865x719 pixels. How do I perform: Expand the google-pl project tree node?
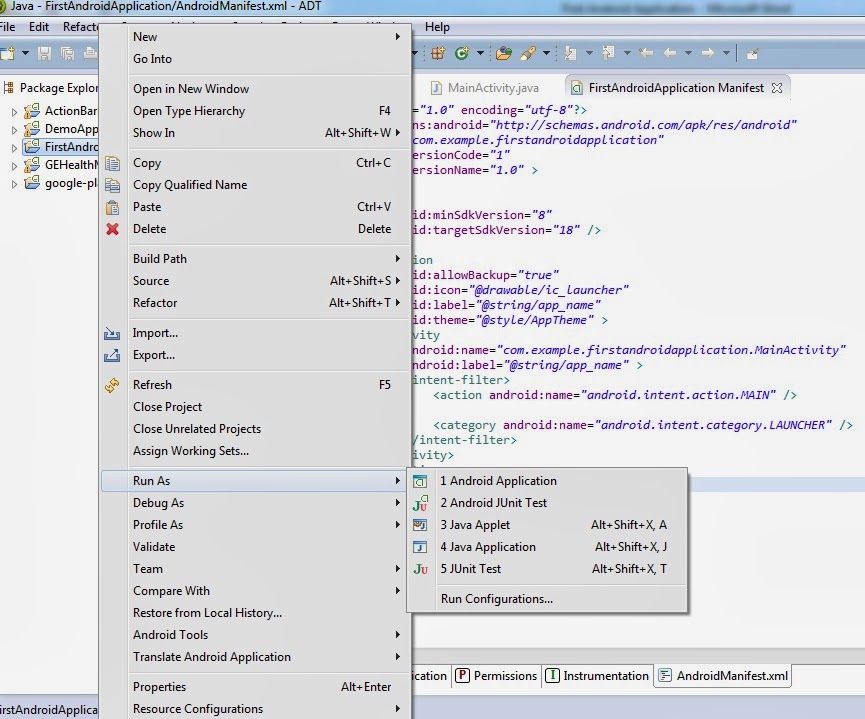pyautogui.click(x=15, y=183)
